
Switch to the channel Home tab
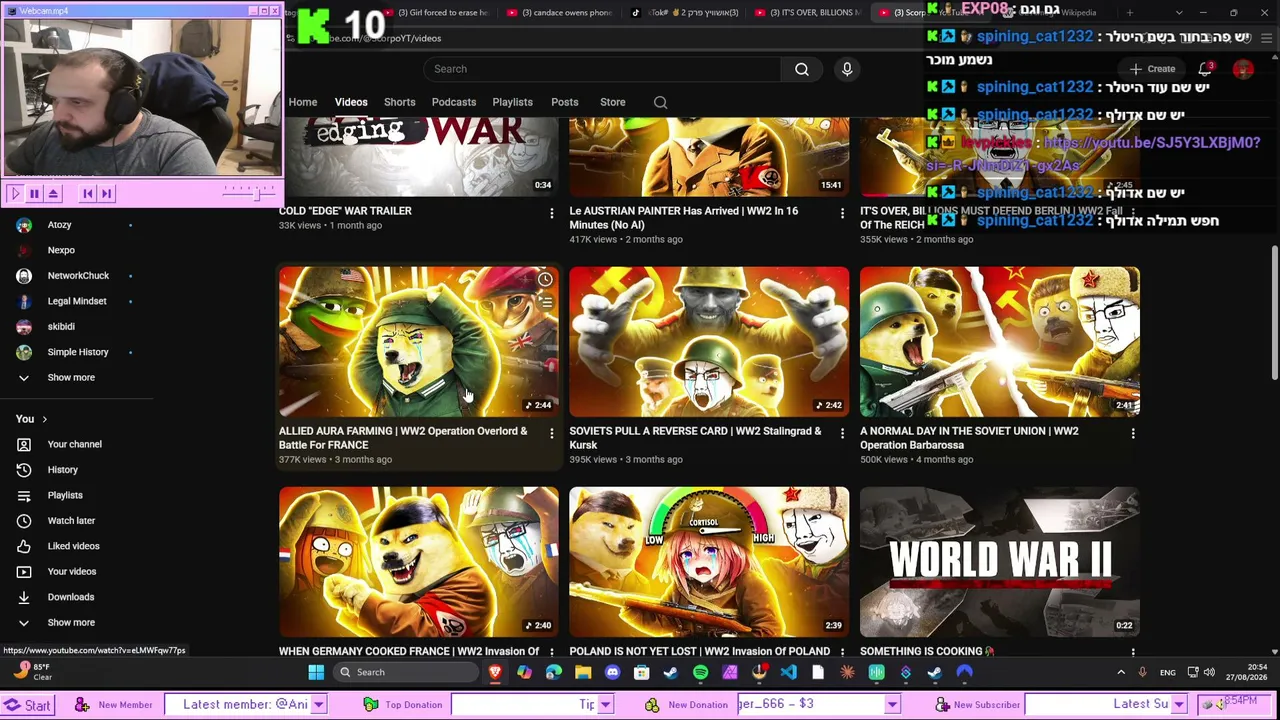coord(303,102)
